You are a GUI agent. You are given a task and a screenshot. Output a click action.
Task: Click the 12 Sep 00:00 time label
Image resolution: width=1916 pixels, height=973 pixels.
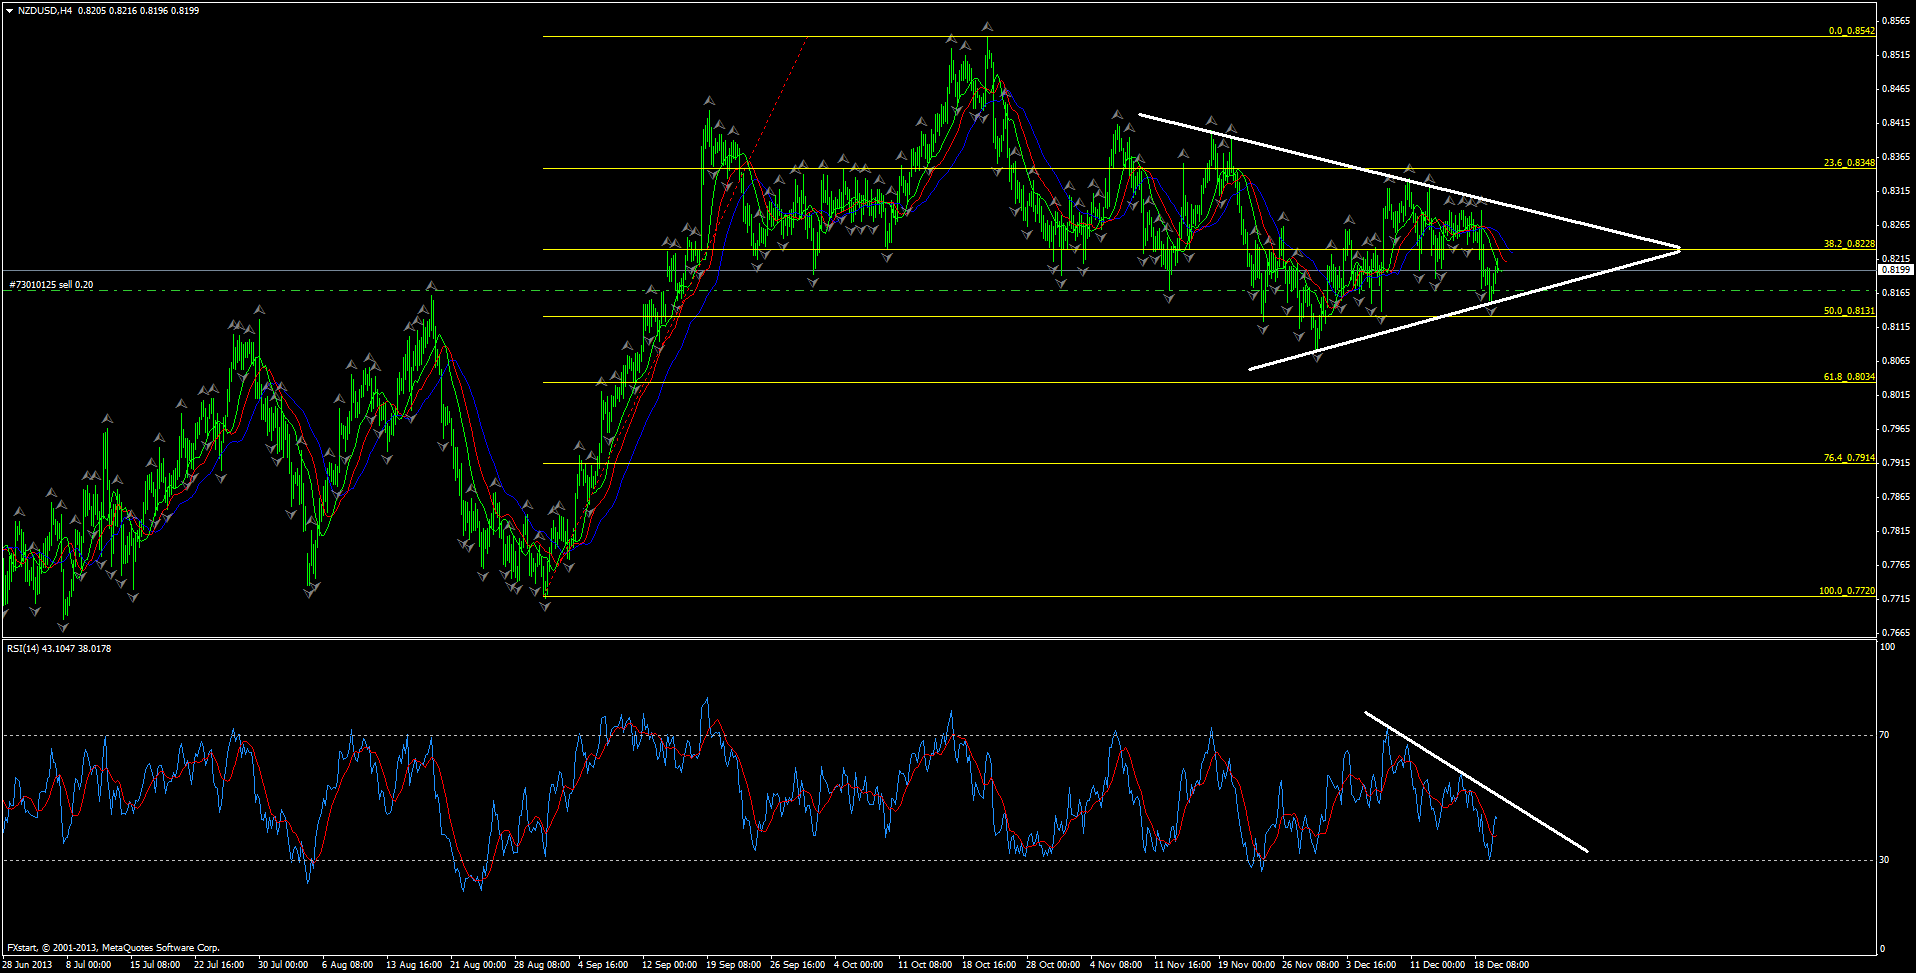(x=669, y=965)
